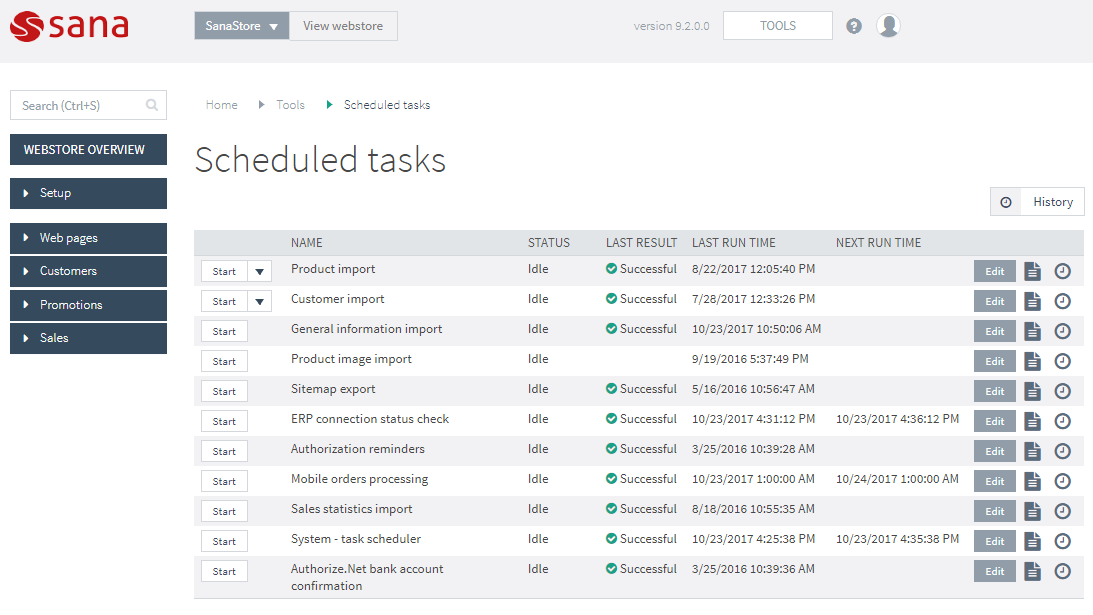
Task: Click the user profile icon
Action: point(888,25)
